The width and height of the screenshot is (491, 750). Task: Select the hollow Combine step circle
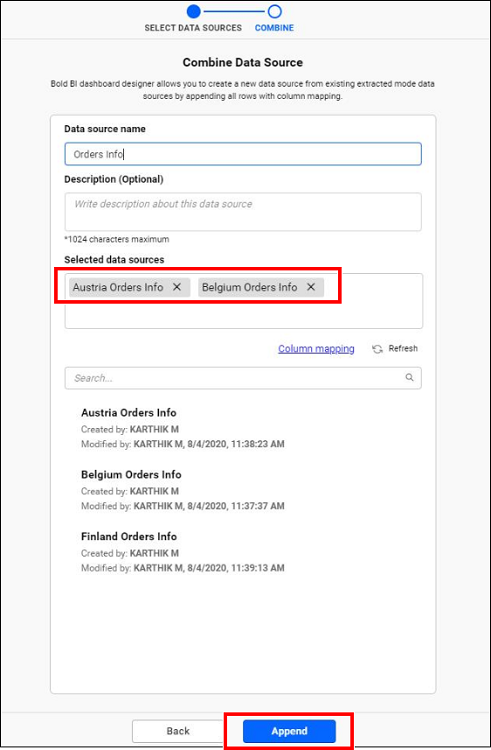click(x=274, y=11)
